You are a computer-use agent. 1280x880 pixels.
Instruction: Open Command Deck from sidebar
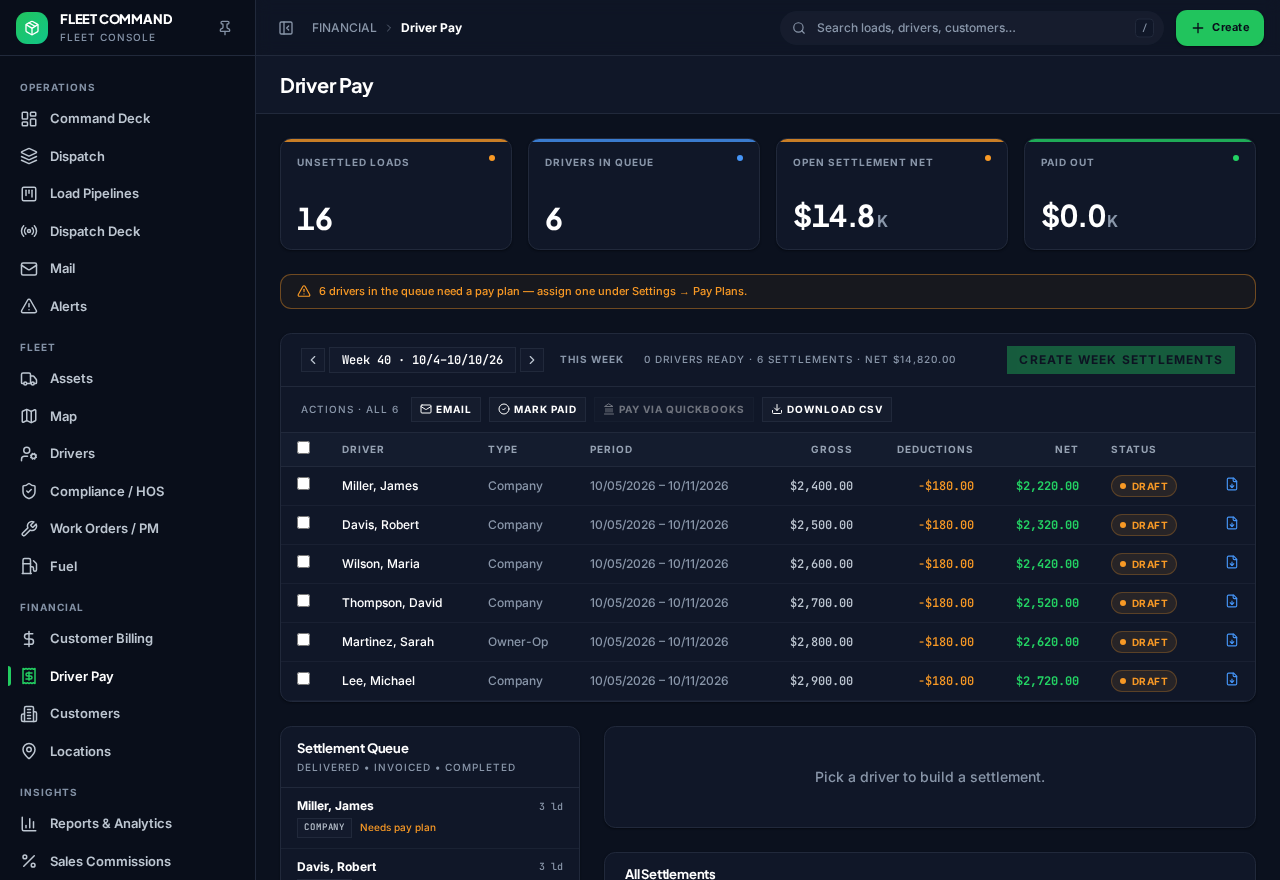(128, 118)
